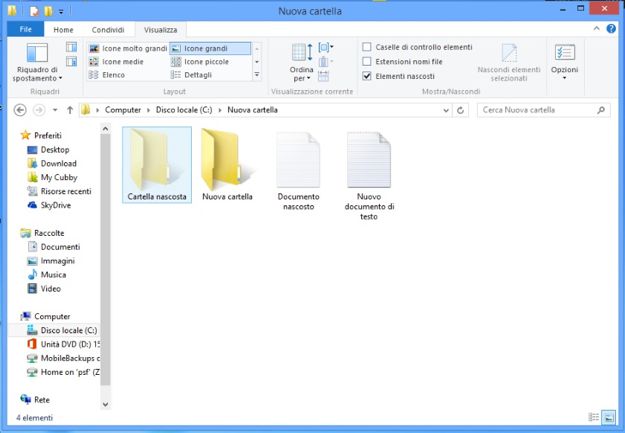Switch to large icons view in status bar
Image resolution: width=625 pixels, height=433 pixels.
point(608,417)
